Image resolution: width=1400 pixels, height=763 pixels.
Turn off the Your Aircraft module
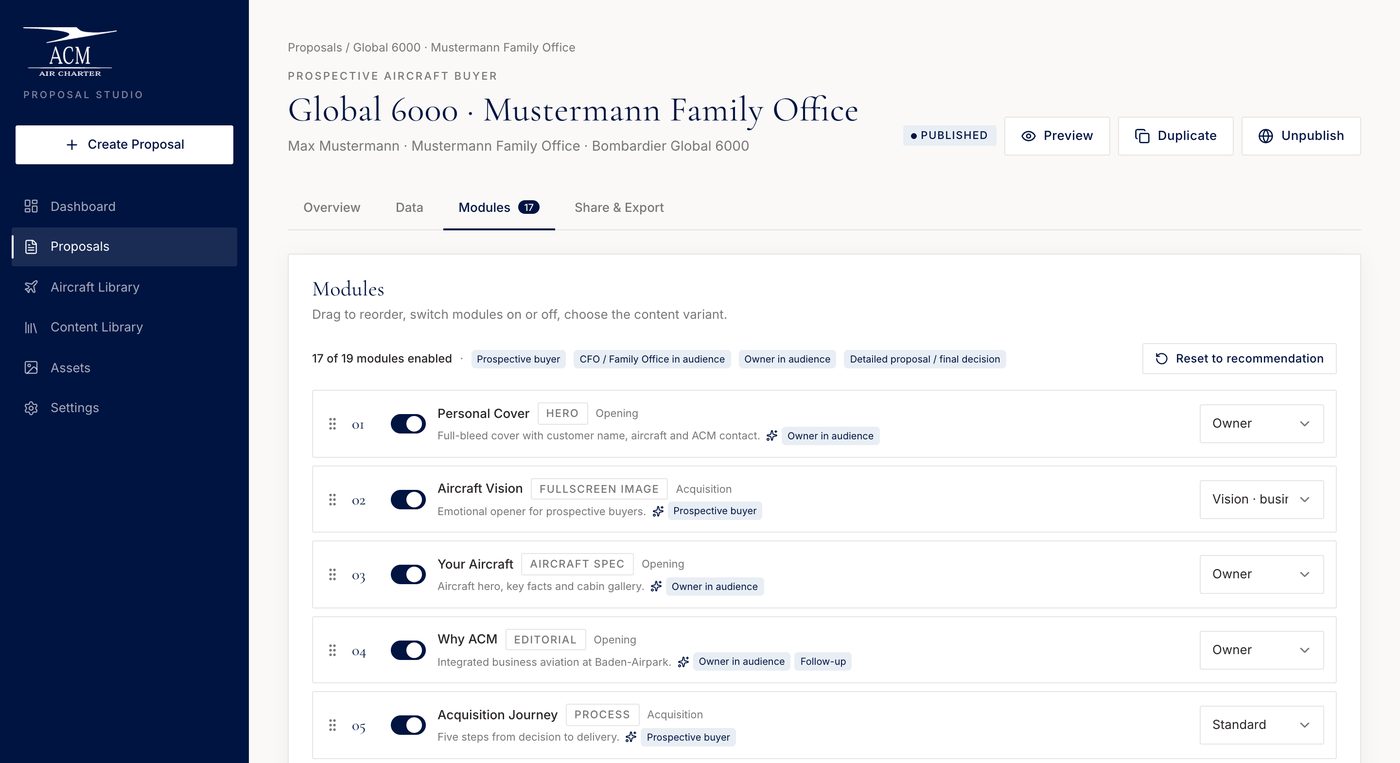click(x=408, y=574)
